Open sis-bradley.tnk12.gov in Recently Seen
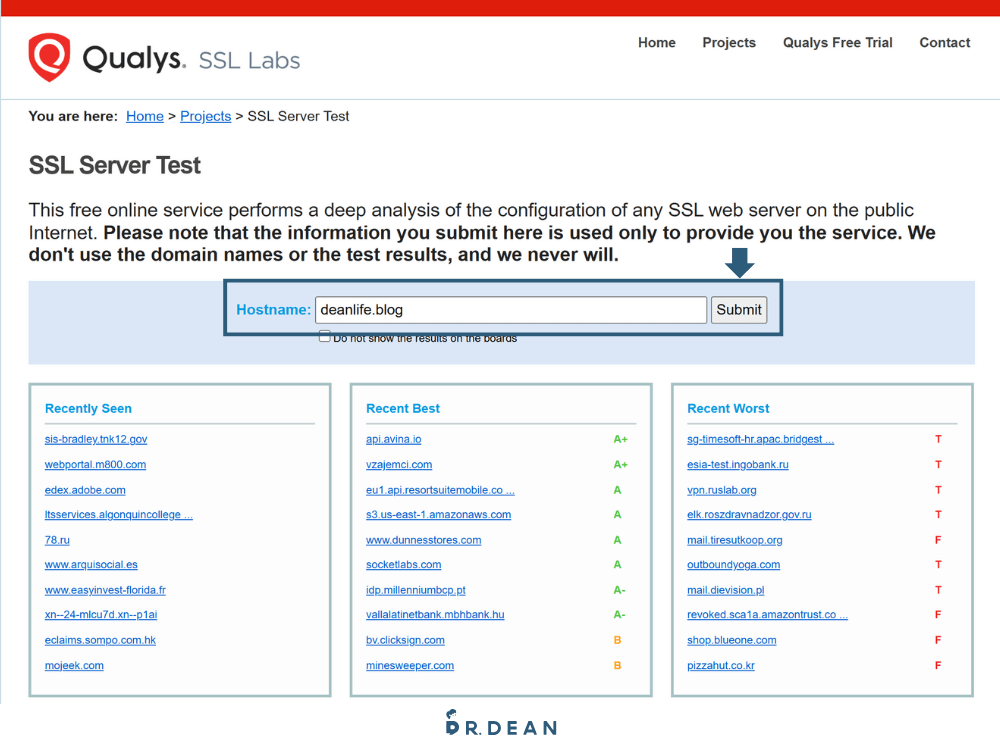 tap(96, 439)
